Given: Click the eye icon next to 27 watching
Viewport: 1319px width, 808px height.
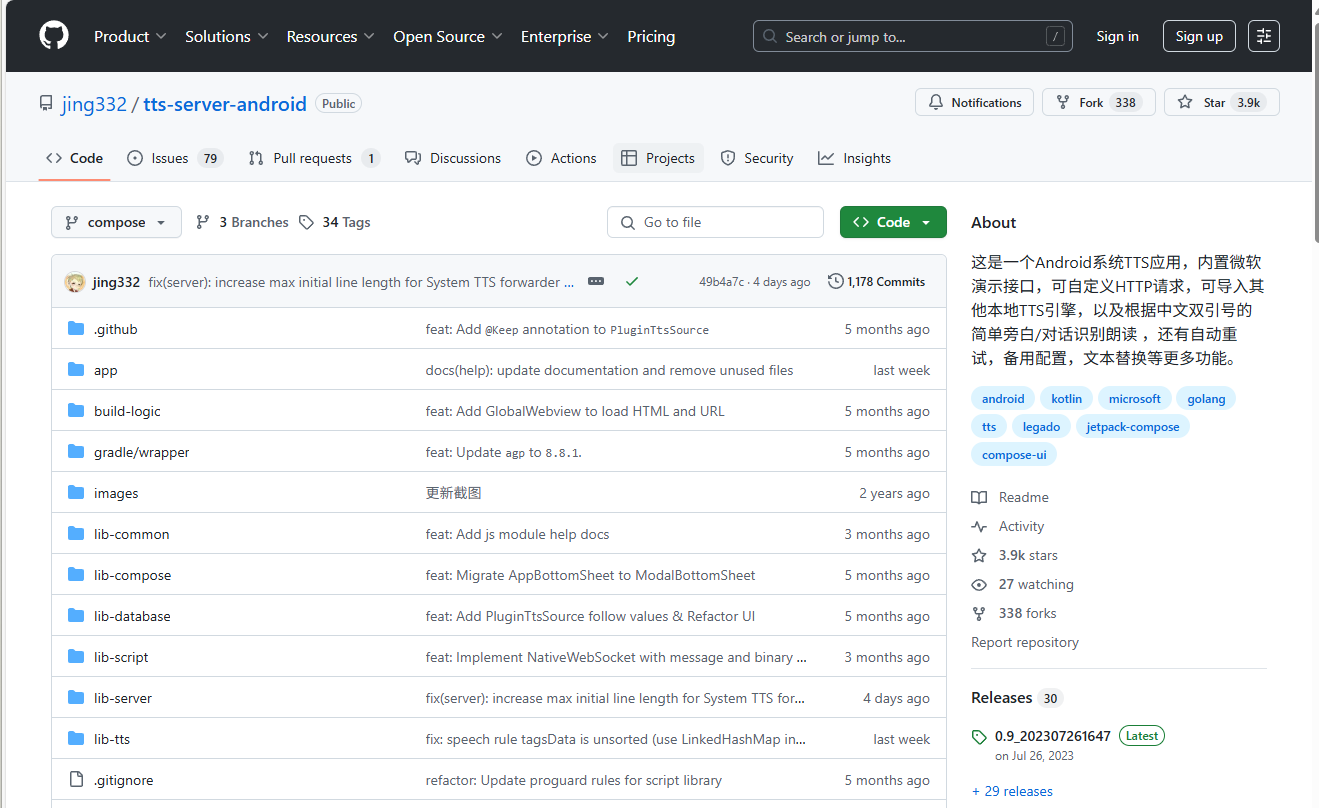Looking at the screenshot, I should click(978, 584).
